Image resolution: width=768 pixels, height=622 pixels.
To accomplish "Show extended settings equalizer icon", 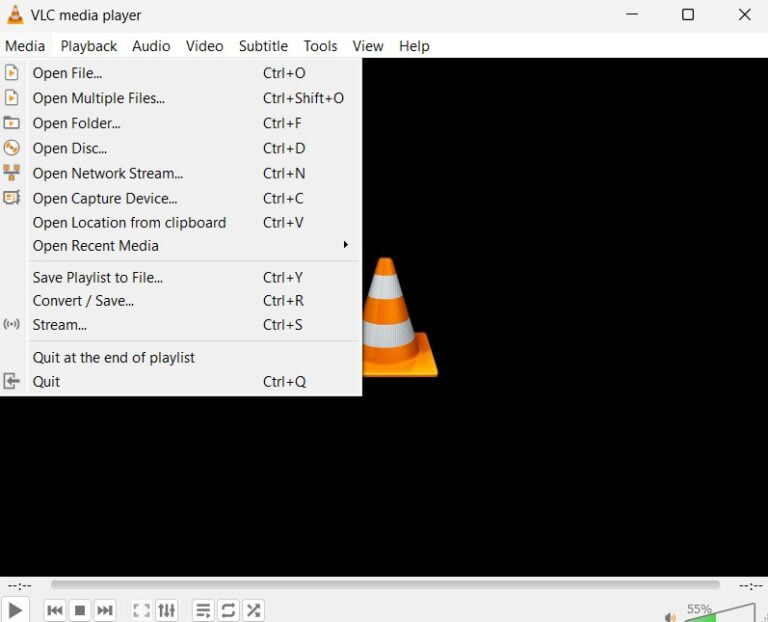I will [167, 610].
